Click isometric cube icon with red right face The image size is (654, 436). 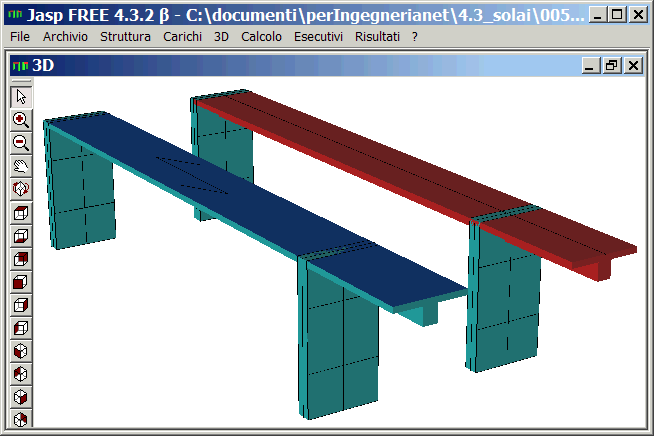click(x=21, y=397)
